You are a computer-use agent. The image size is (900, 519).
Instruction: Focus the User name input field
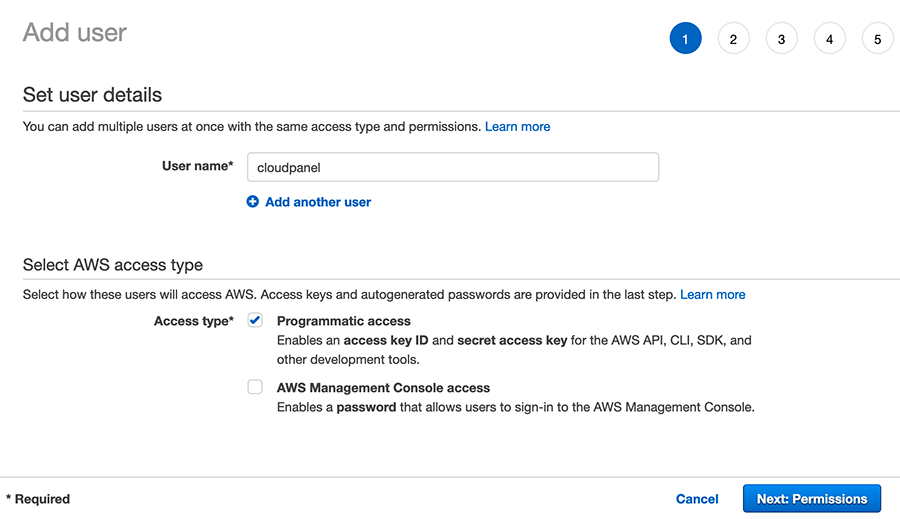453,167
